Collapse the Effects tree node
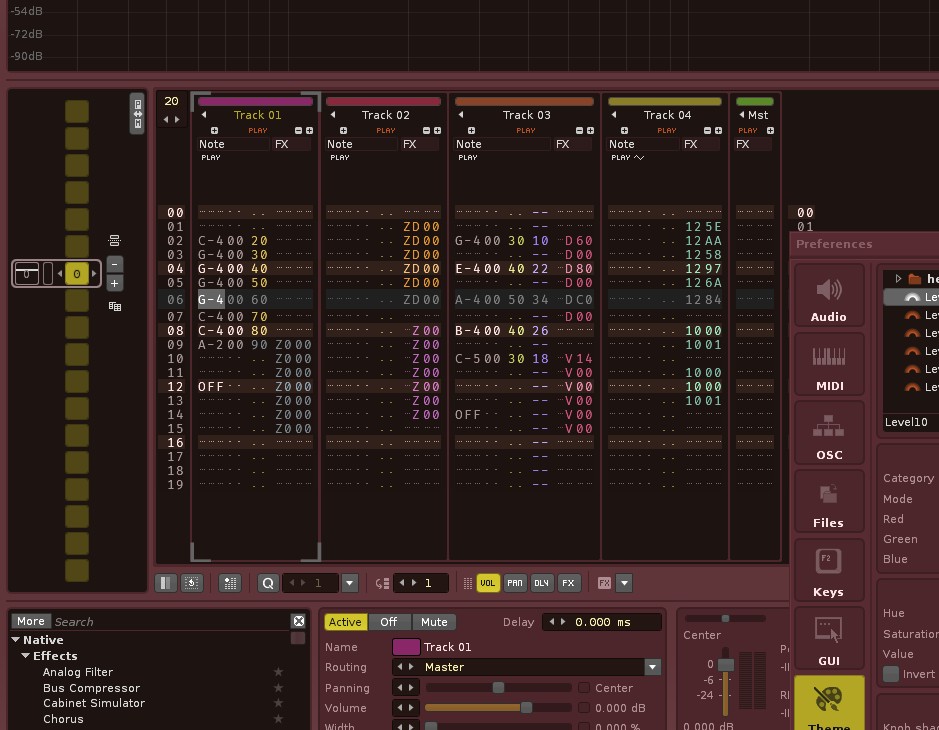This screenshot has width=939, height=730. click(x=26, y=656)
